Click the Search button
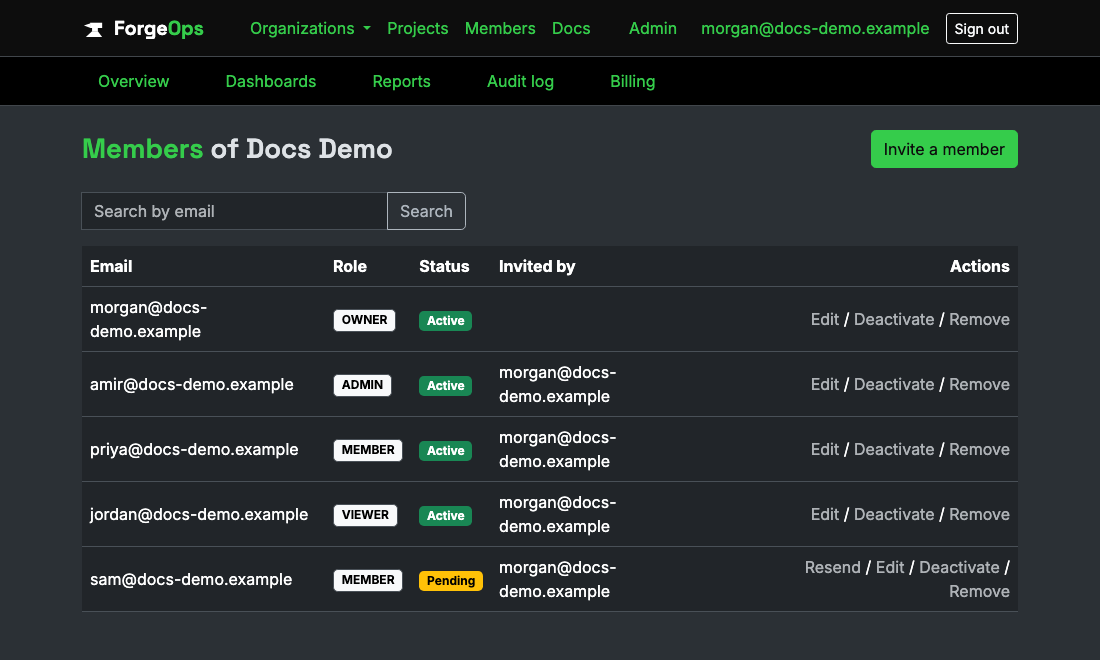Screen dimensions: 1100x660 426,211
